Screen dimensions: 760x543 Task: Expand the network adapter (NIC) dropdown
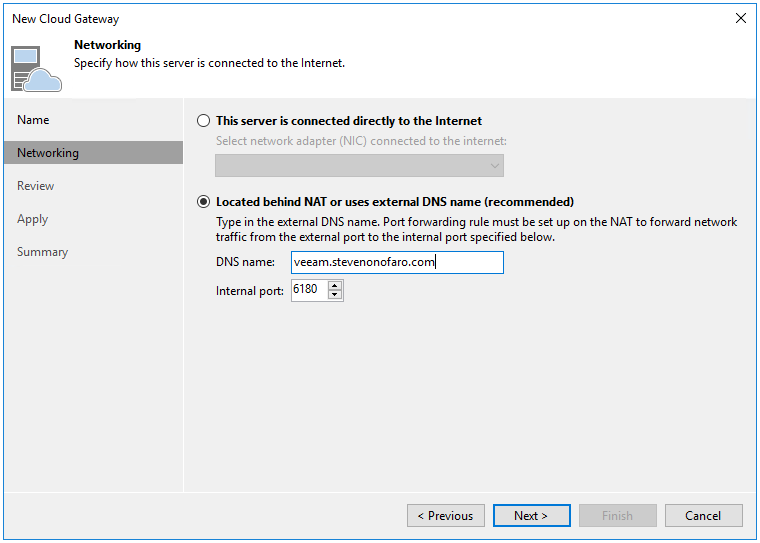359,165
